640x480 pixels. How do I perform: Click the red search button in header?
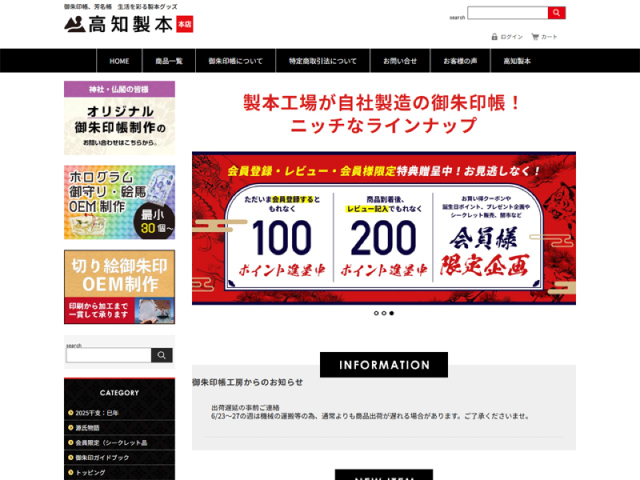556,13
